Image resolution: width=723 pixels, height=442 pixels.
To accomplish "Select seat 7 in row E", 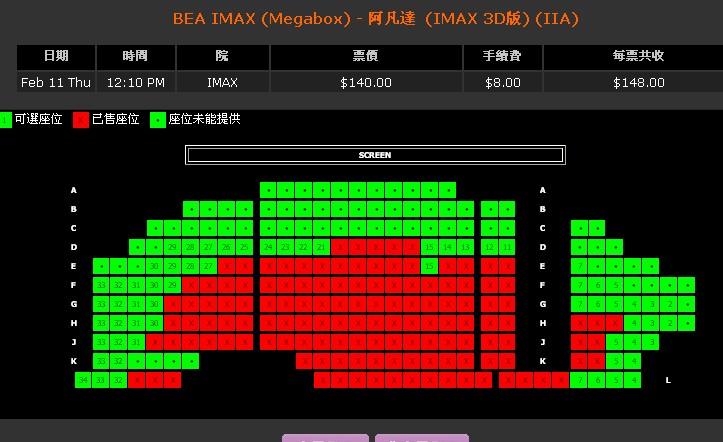I will 580,266.
